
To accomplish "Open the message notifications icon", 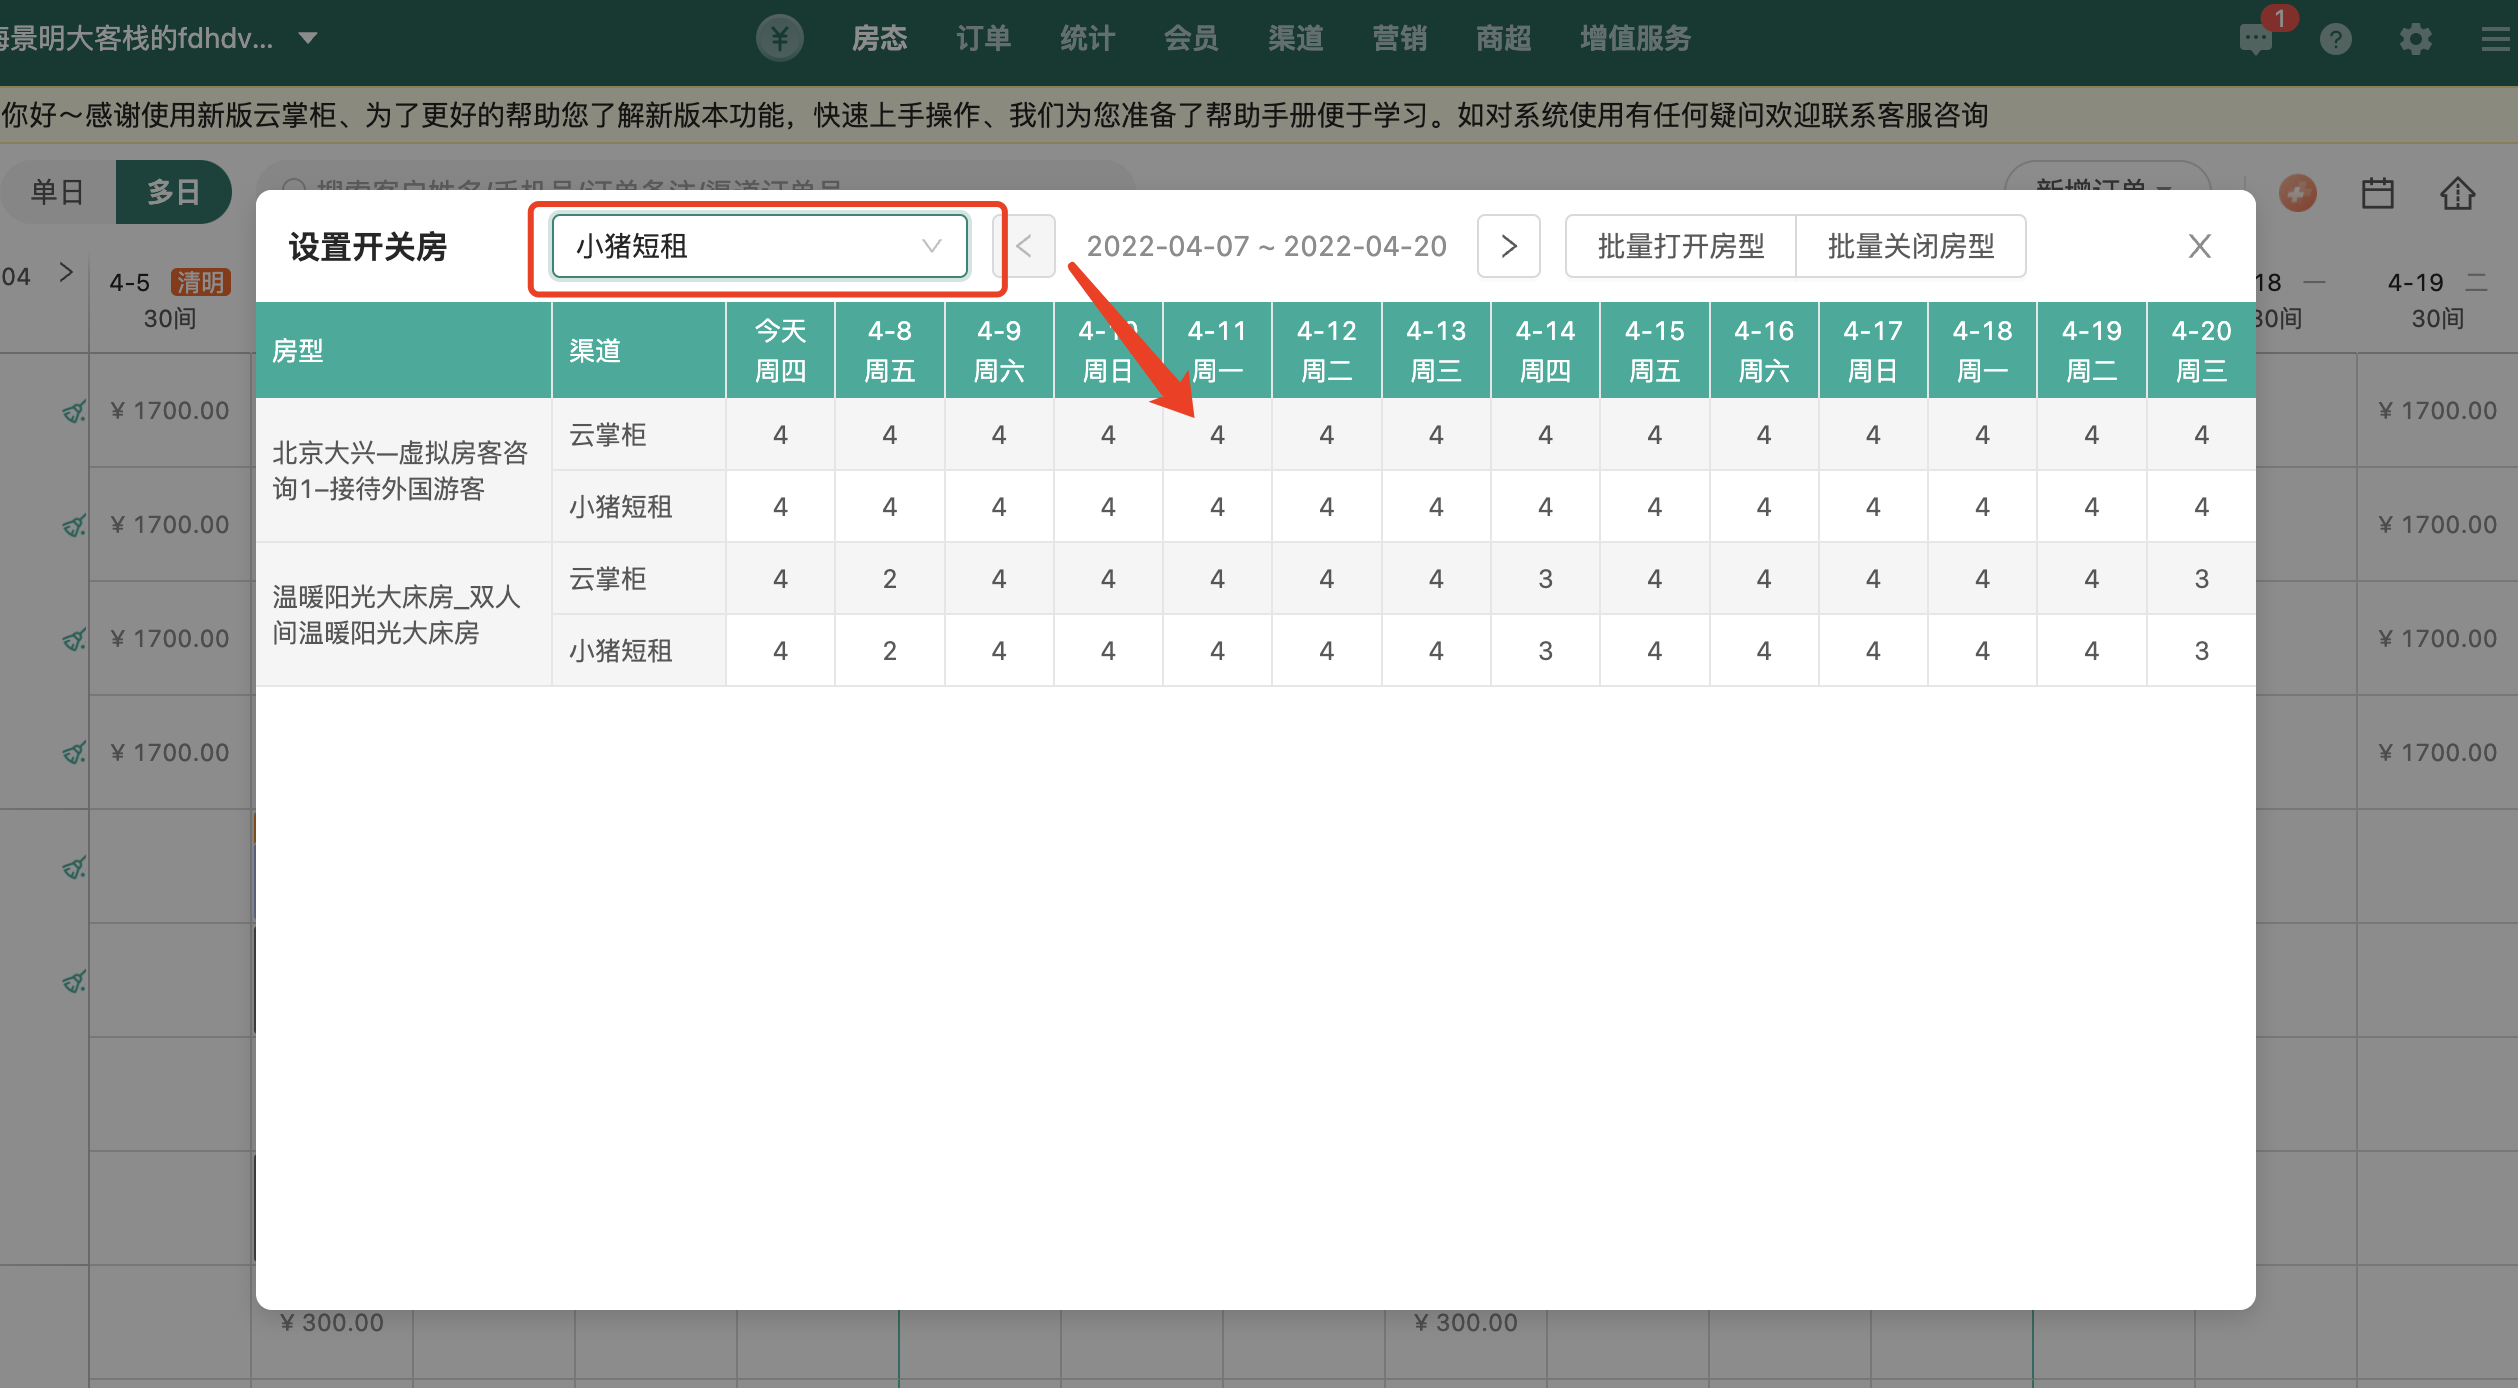I will pos(2256,39).
